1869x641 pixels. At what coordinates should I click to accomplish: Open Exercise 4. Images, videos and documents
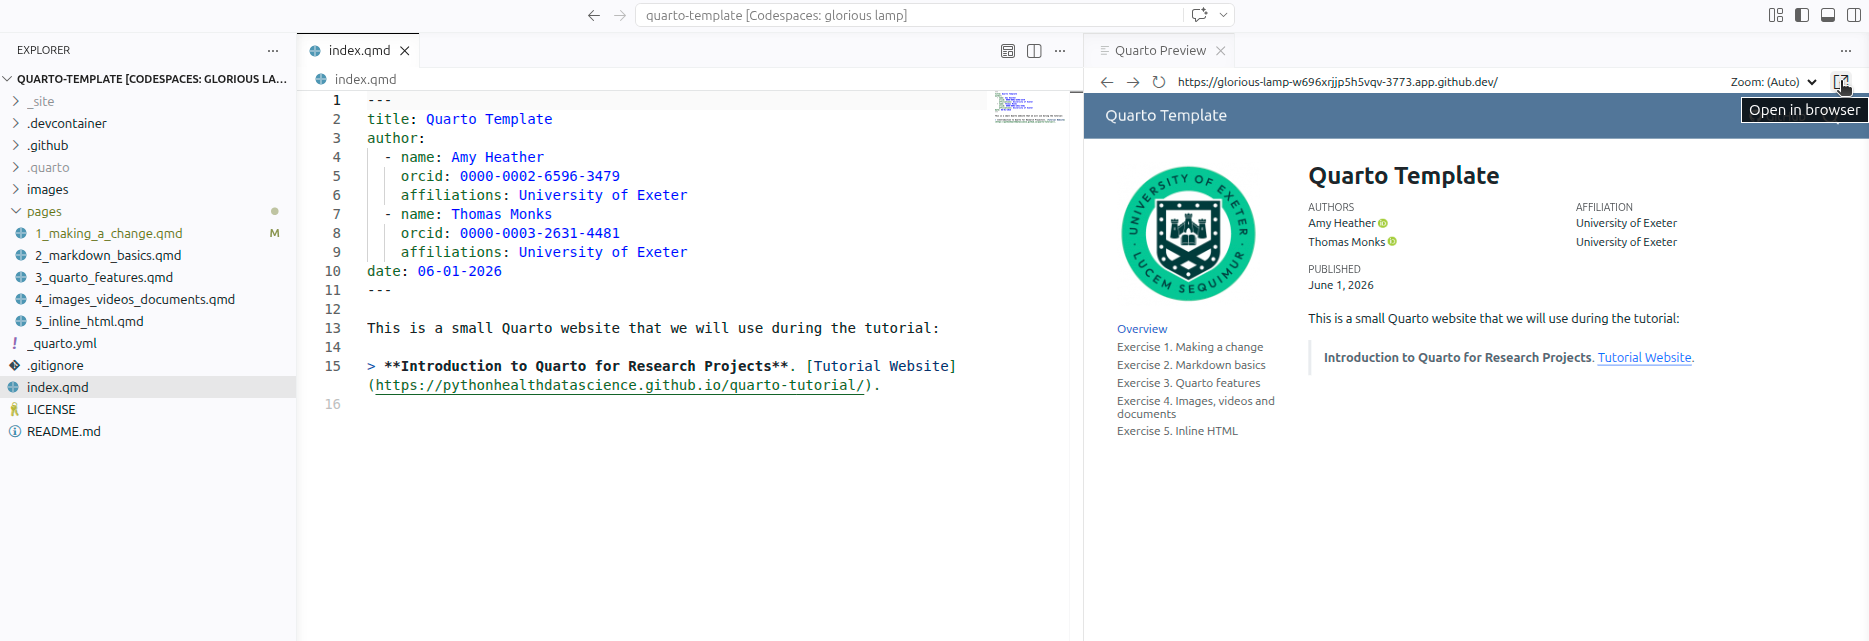1196,407
